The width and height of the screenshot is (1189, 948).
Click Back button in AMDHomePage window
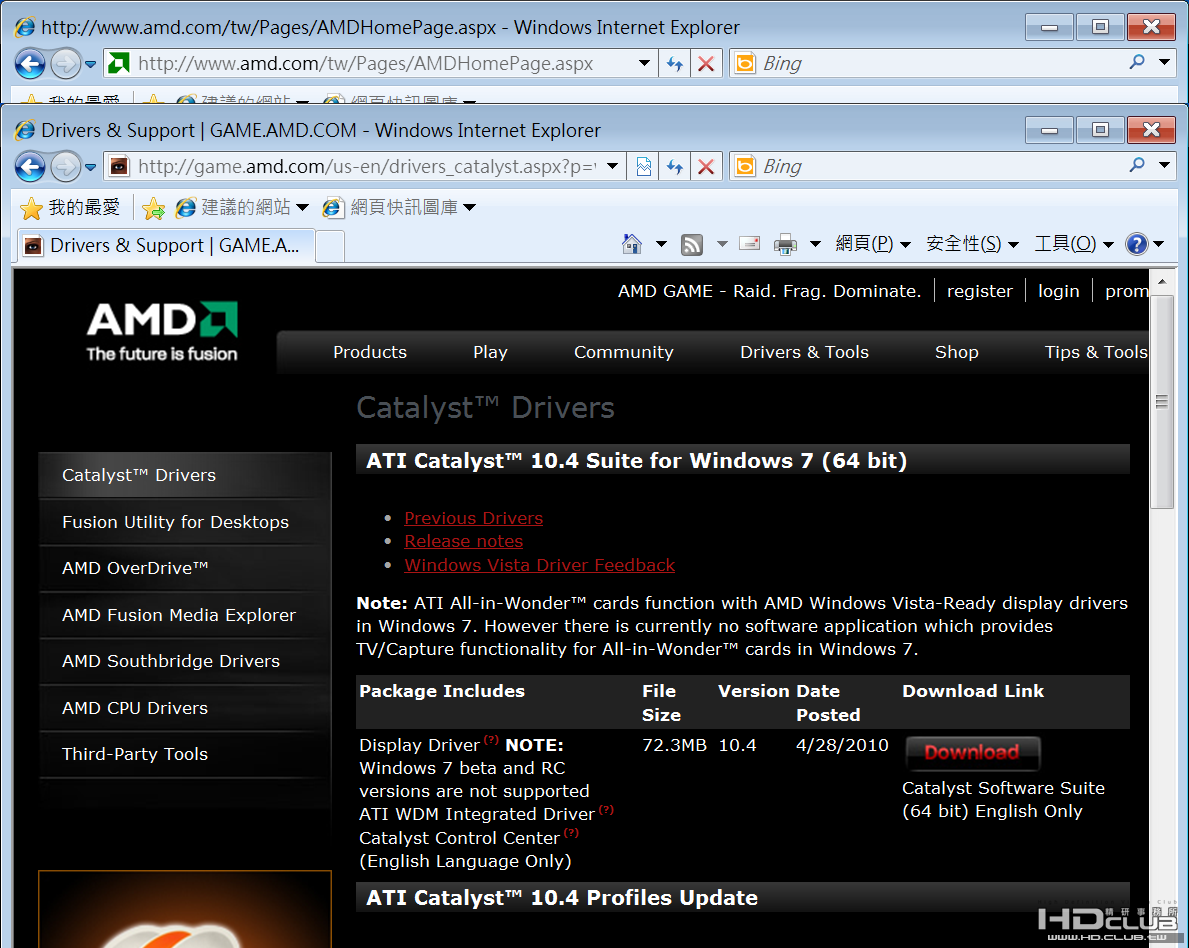30,64
